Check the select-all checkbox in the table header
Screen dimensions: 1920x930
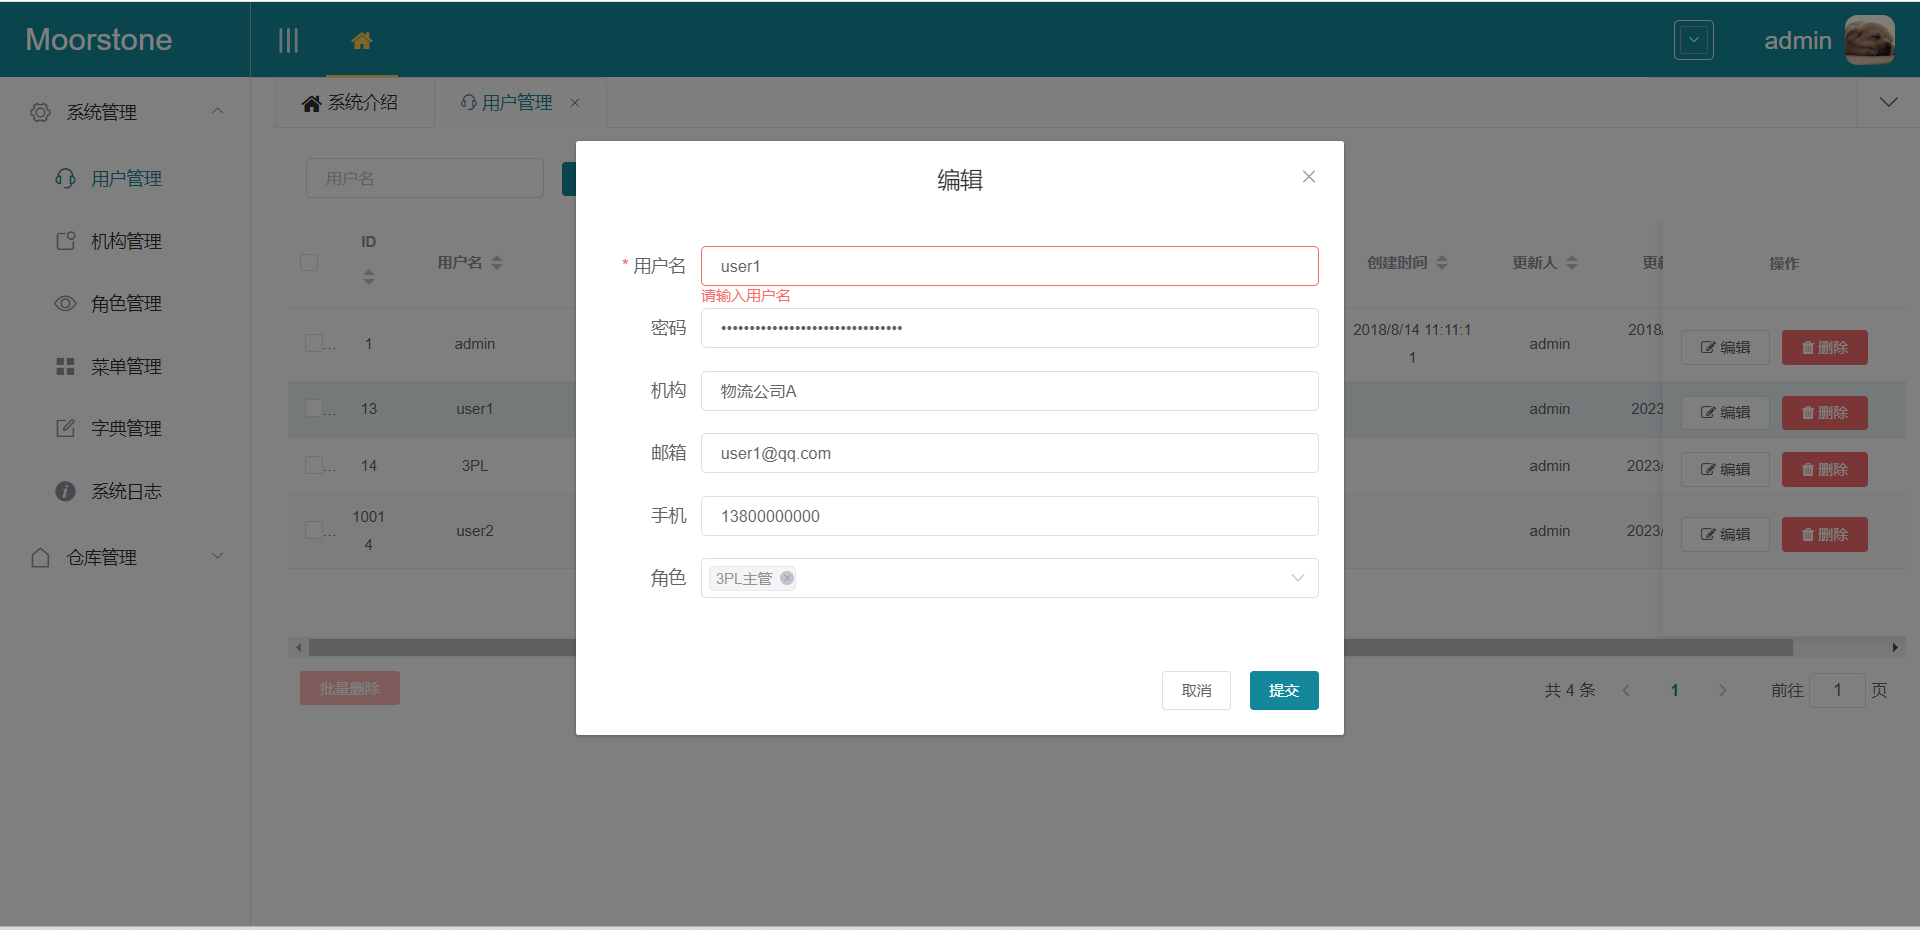tap(309, 263)
